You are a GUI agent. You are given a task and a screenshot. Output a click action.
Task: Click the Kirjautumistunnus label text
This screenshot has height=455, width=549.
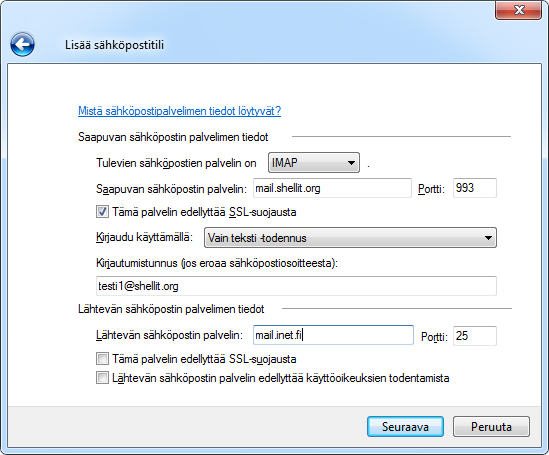point(137,263)
